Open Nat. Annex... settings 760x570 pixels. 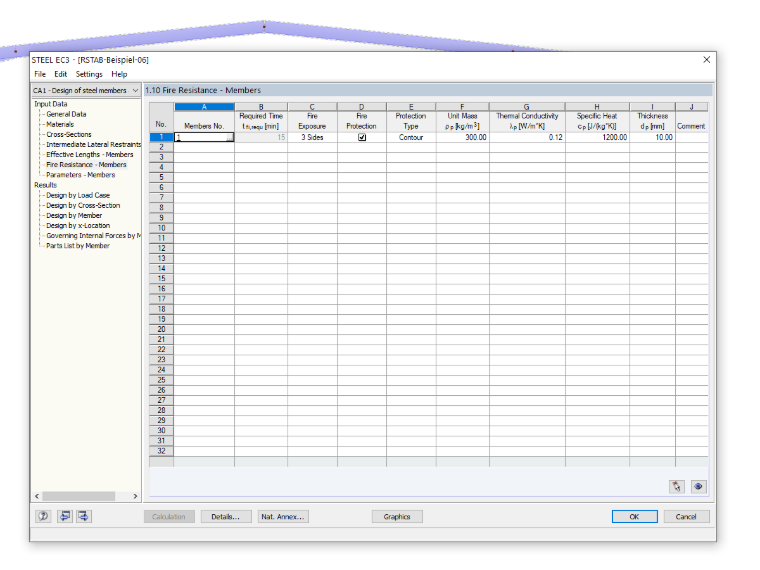(283, 517)
